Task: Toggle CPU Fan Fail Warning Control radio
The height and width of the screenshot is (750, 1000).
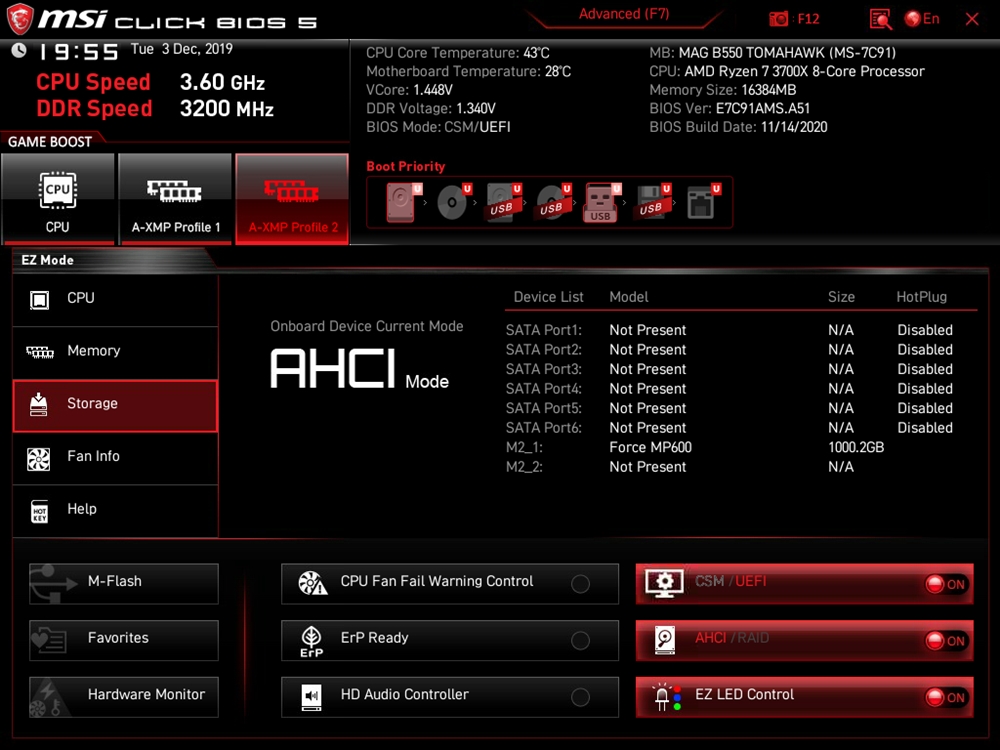Action: click(x=580, y=584)
